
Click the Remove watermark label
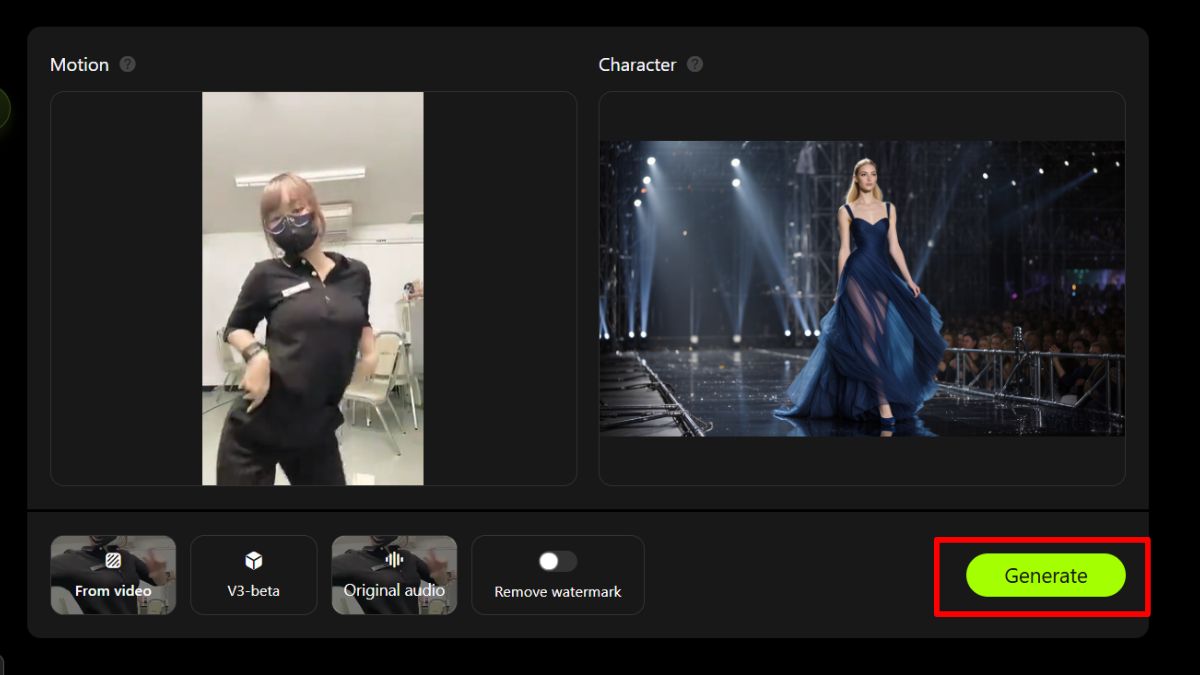click(557, 590)
